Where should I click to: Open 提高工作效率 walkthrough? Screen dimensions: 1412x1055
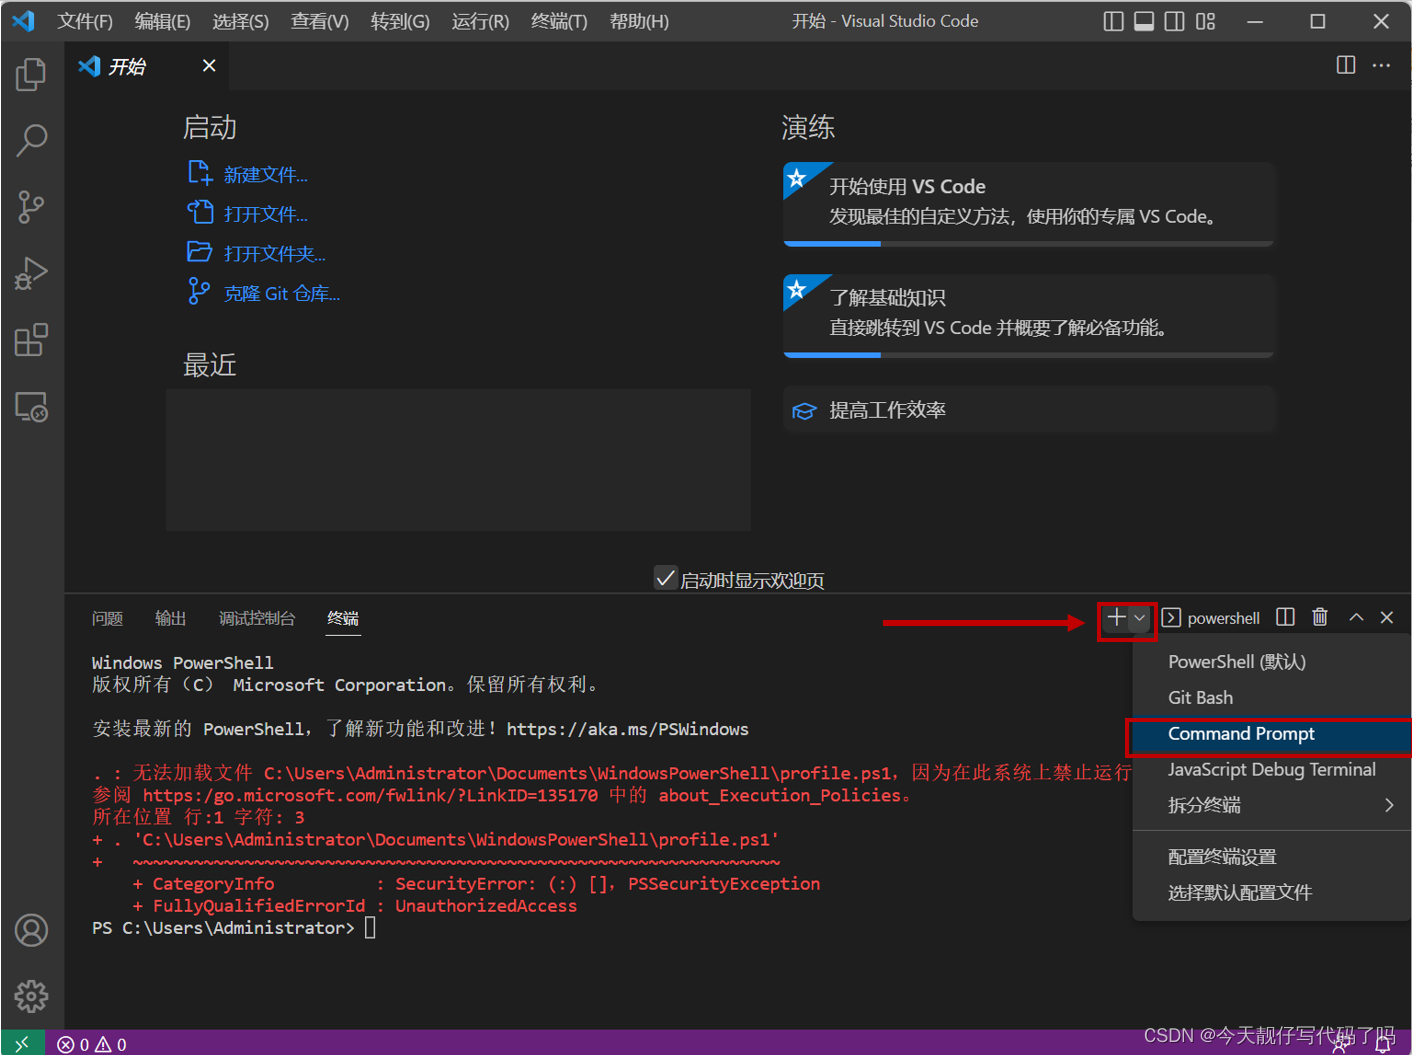tap(1029, 410)
